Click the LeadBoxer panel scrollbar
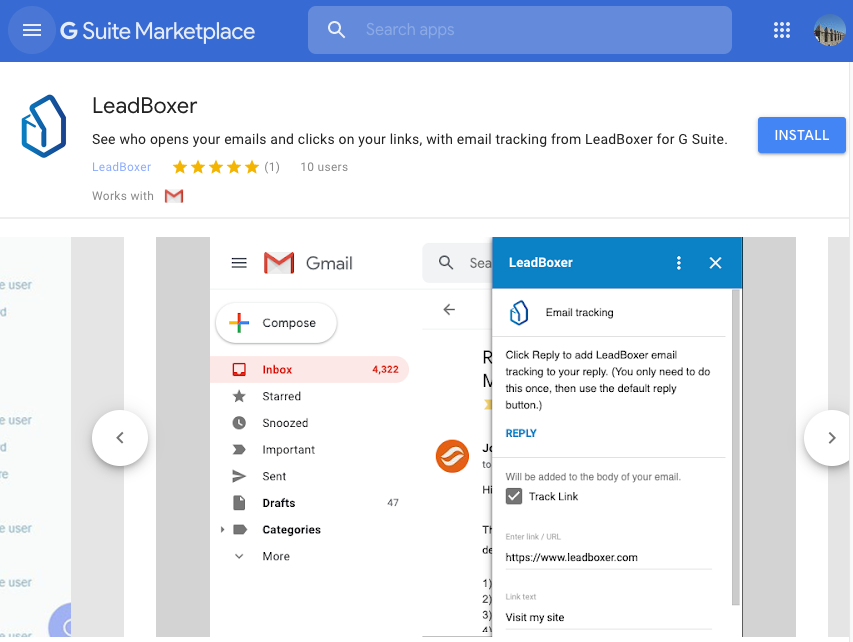This screenshot has width=853, height=642. (x=735, y=447)
